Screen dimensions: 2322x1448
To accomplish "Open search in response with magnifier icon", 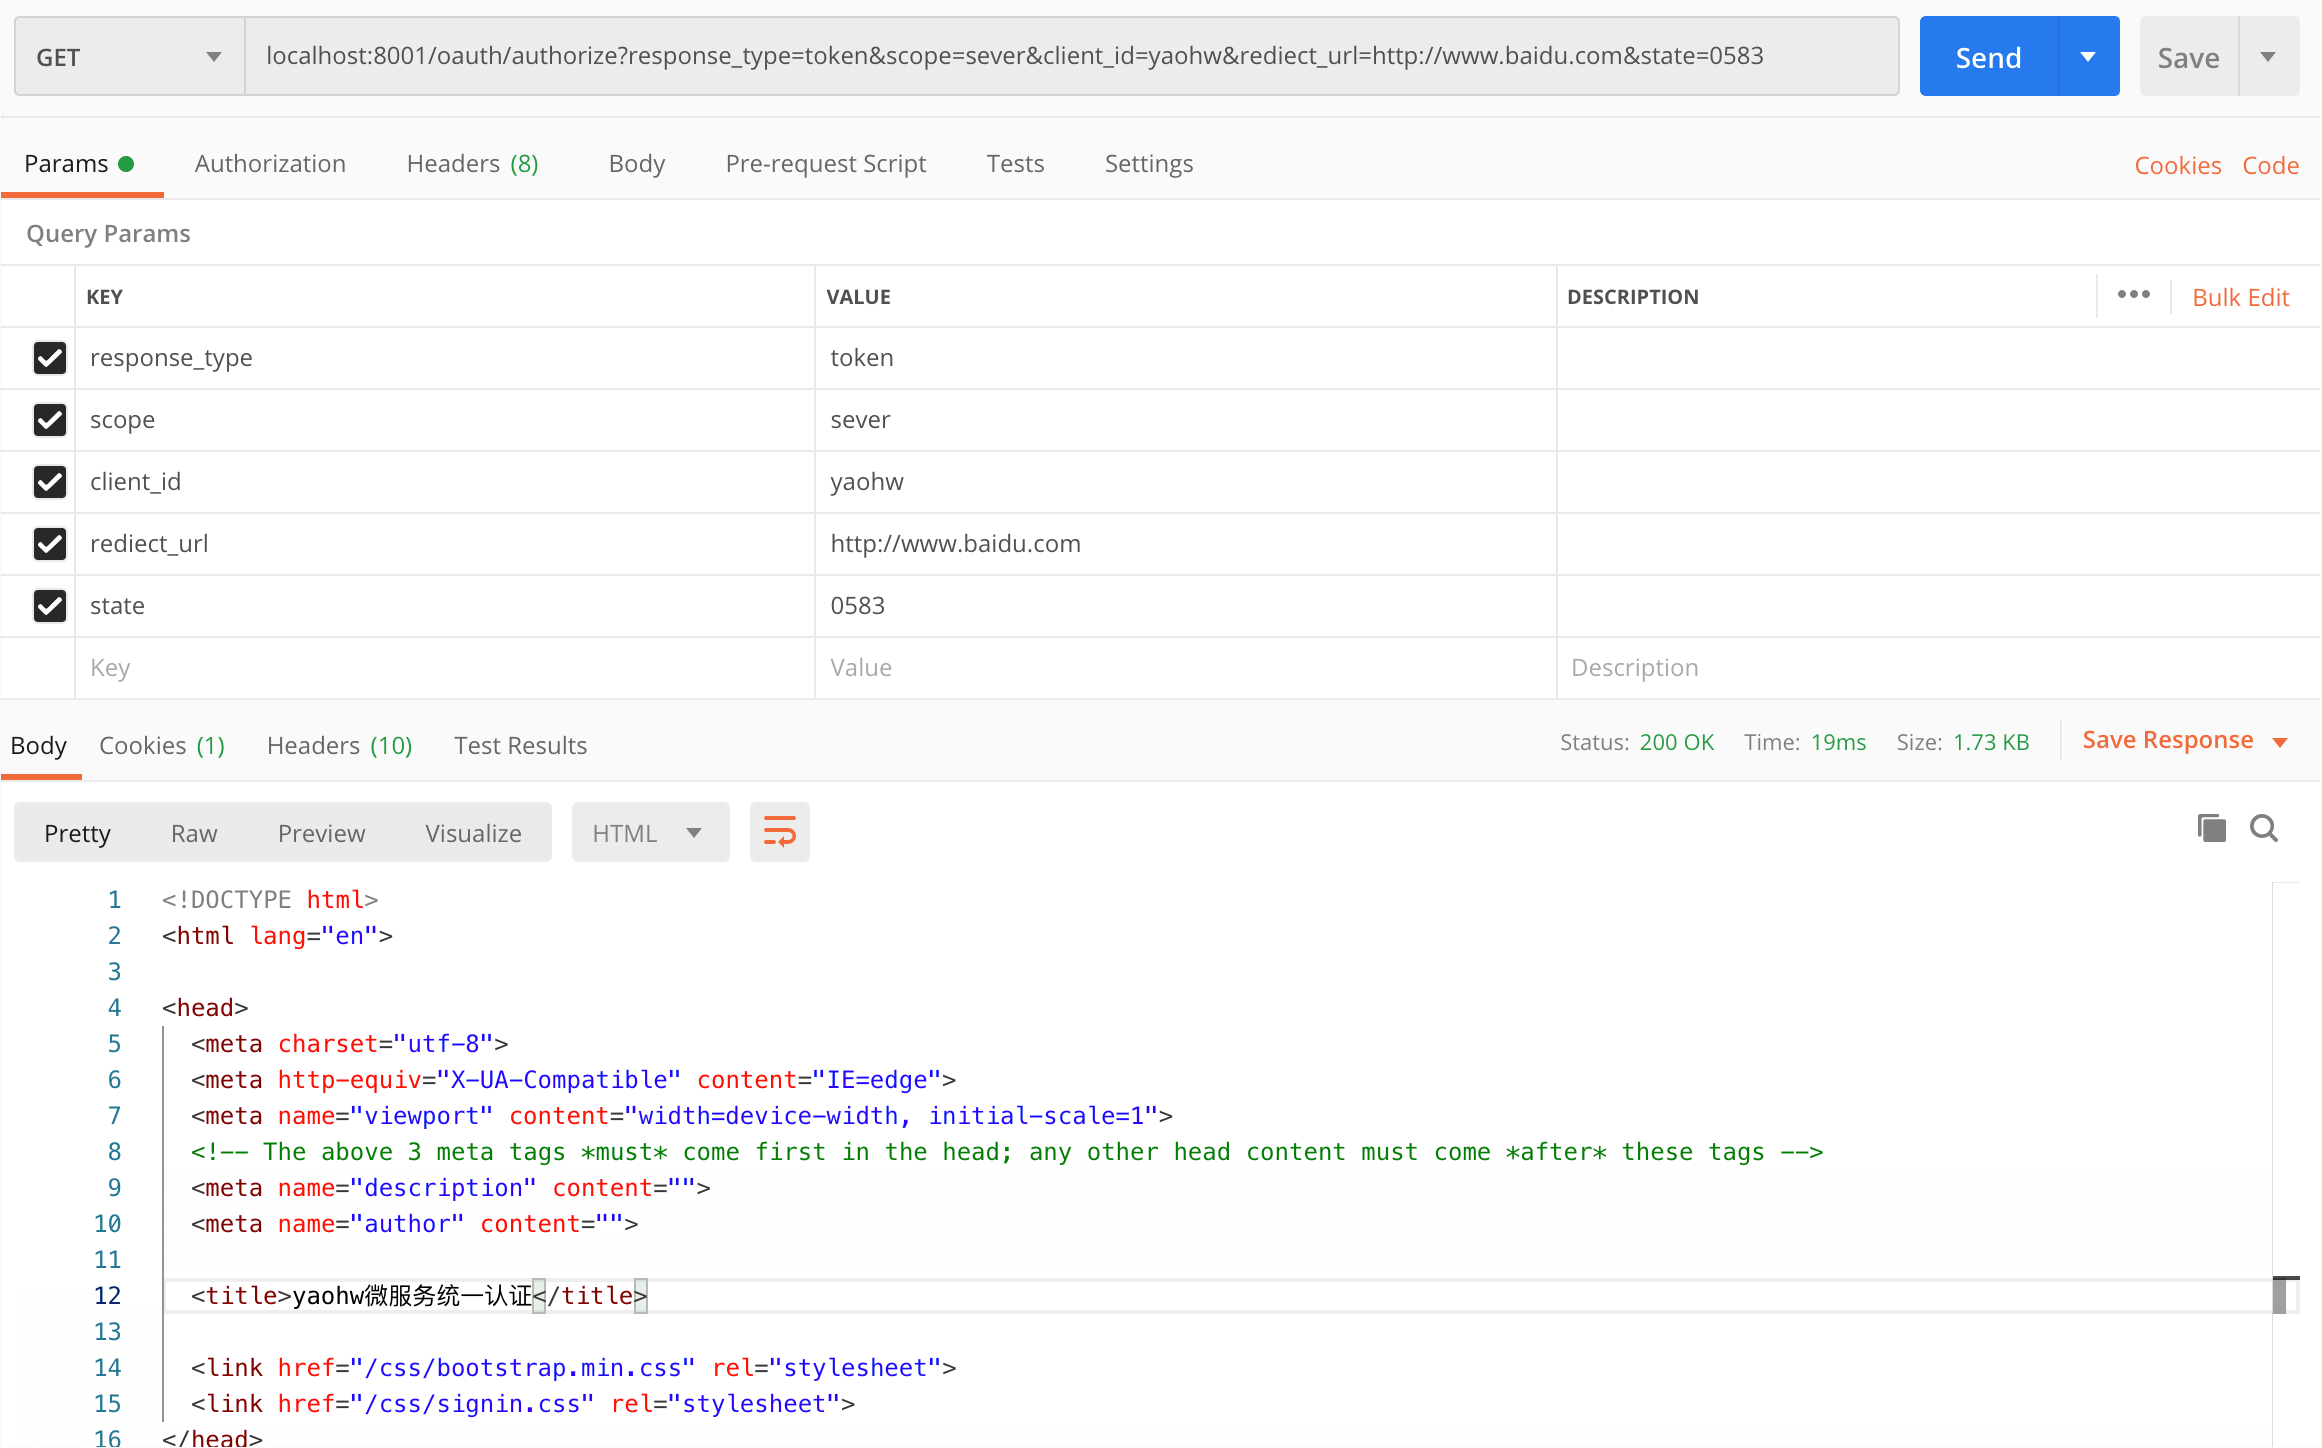I will 2264,828.
